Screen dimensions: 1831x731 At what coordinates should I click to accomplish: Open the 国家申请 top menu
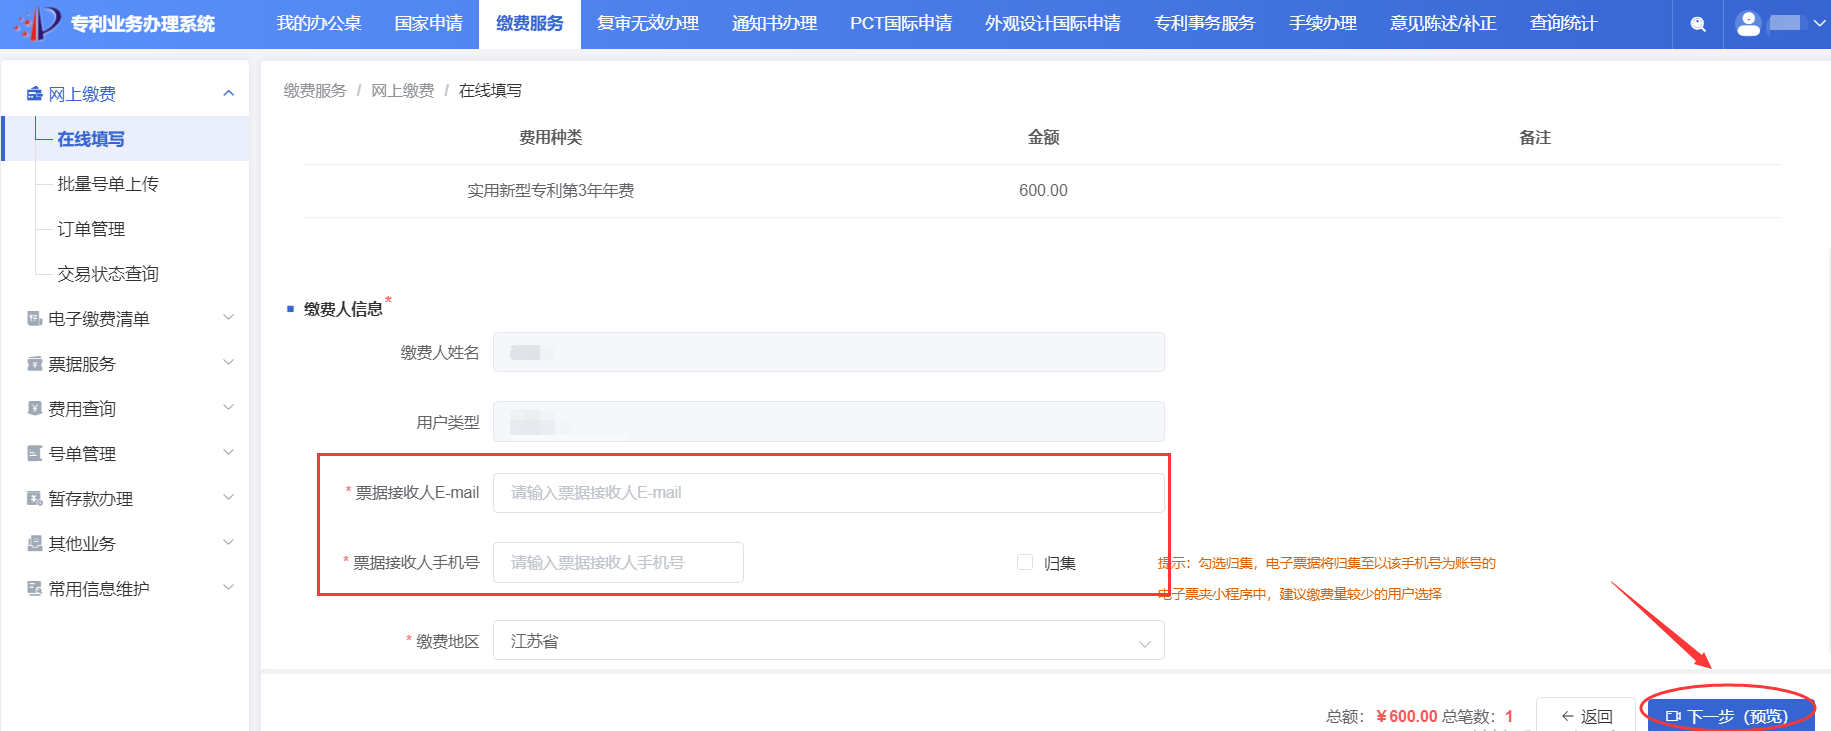429,23
